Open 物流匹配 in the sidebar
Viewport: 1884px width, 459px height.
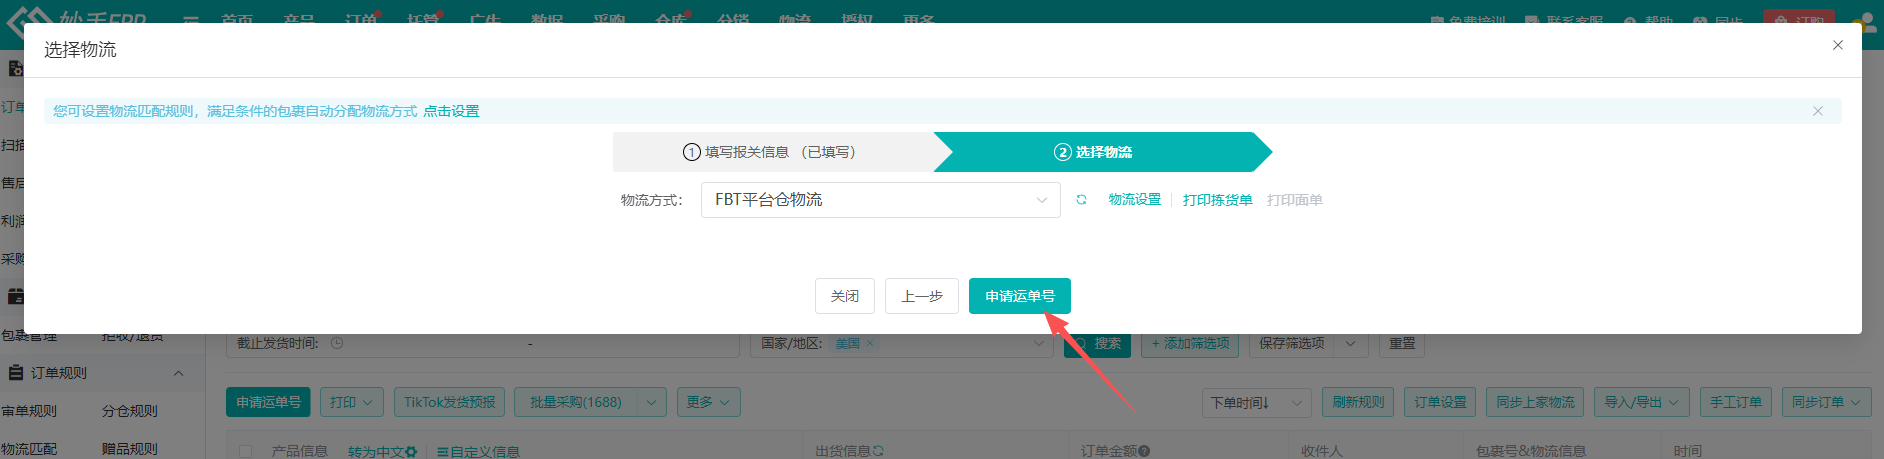[29, 449]
